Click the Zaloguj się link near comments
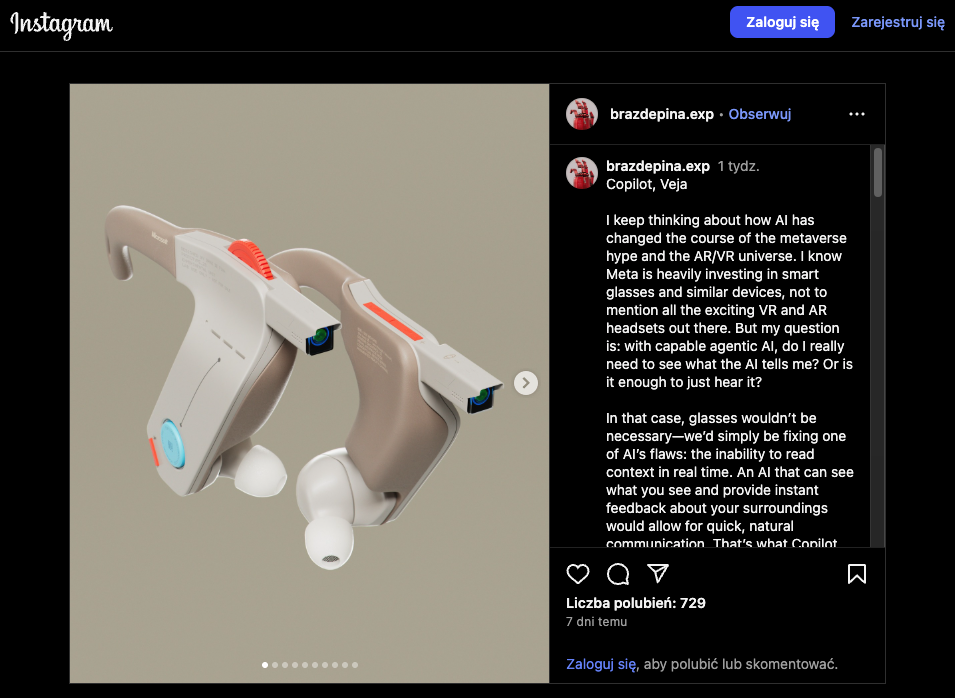The width and height of the screenshot is (955, 698). click(601, 664)
